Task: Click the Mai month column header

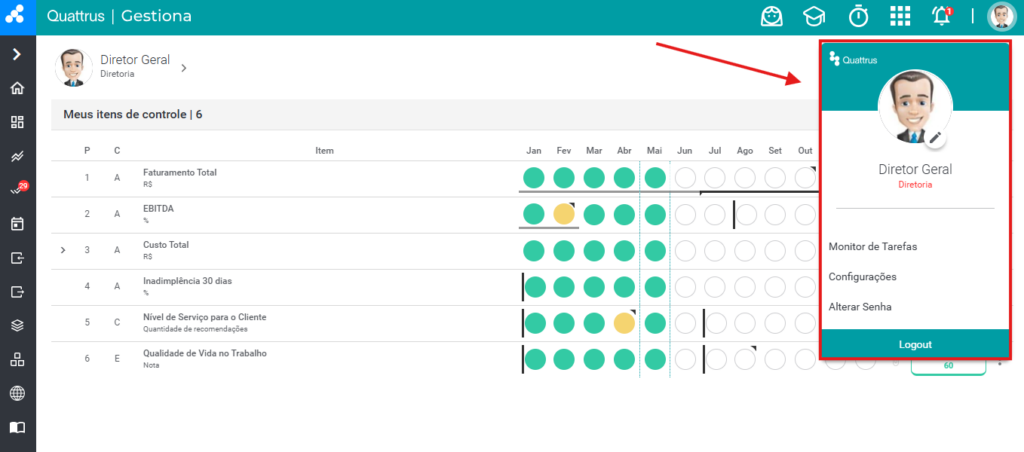Action: click(654, 151)
